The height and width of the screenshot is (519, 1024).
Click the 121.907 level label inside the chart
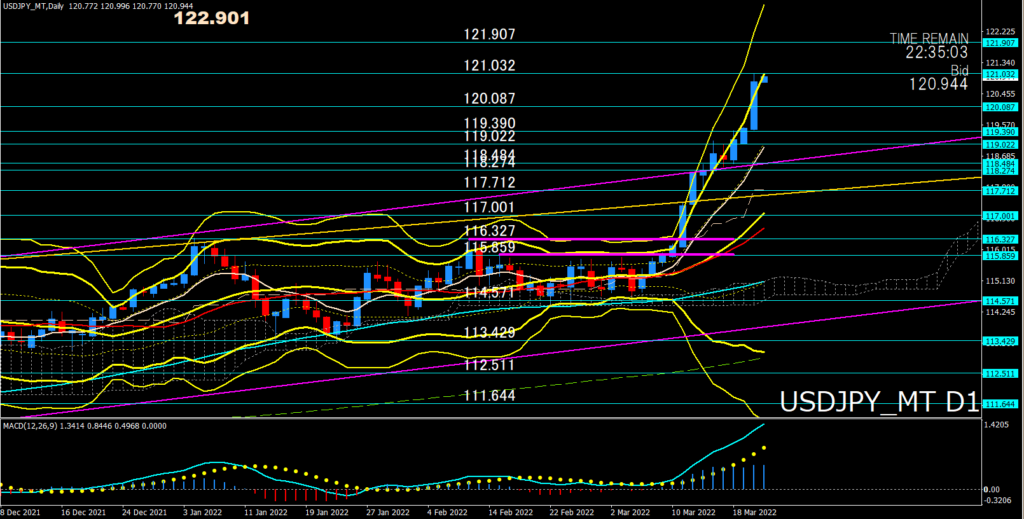pos(490,34)
